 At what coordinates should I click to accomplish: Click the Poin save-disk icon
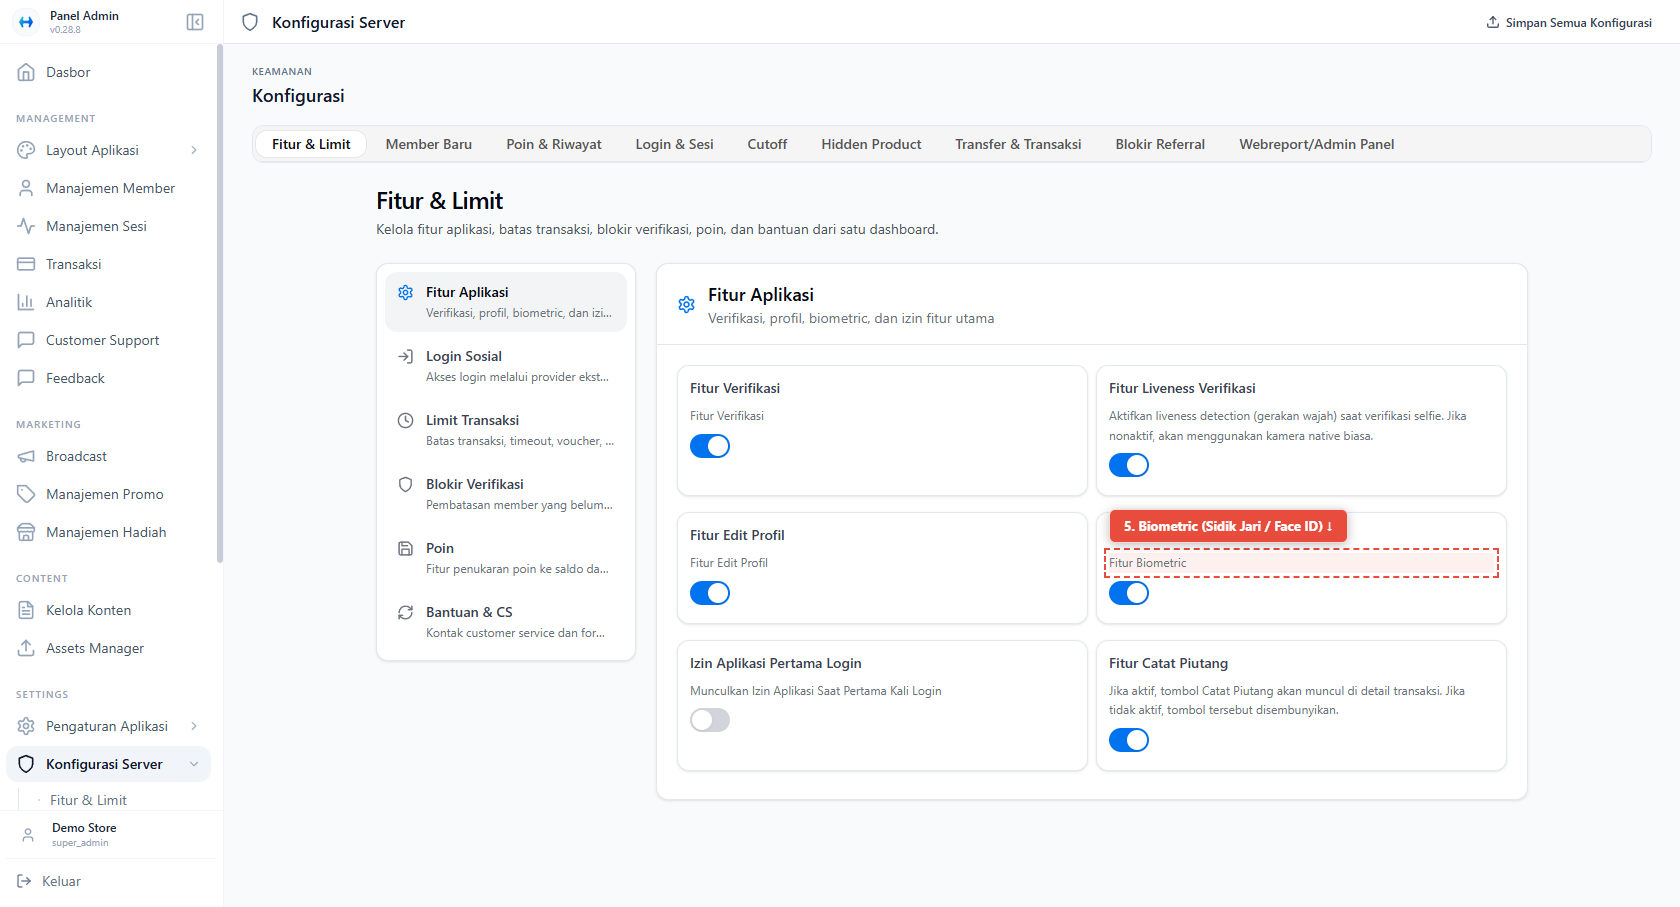point(405,548)
